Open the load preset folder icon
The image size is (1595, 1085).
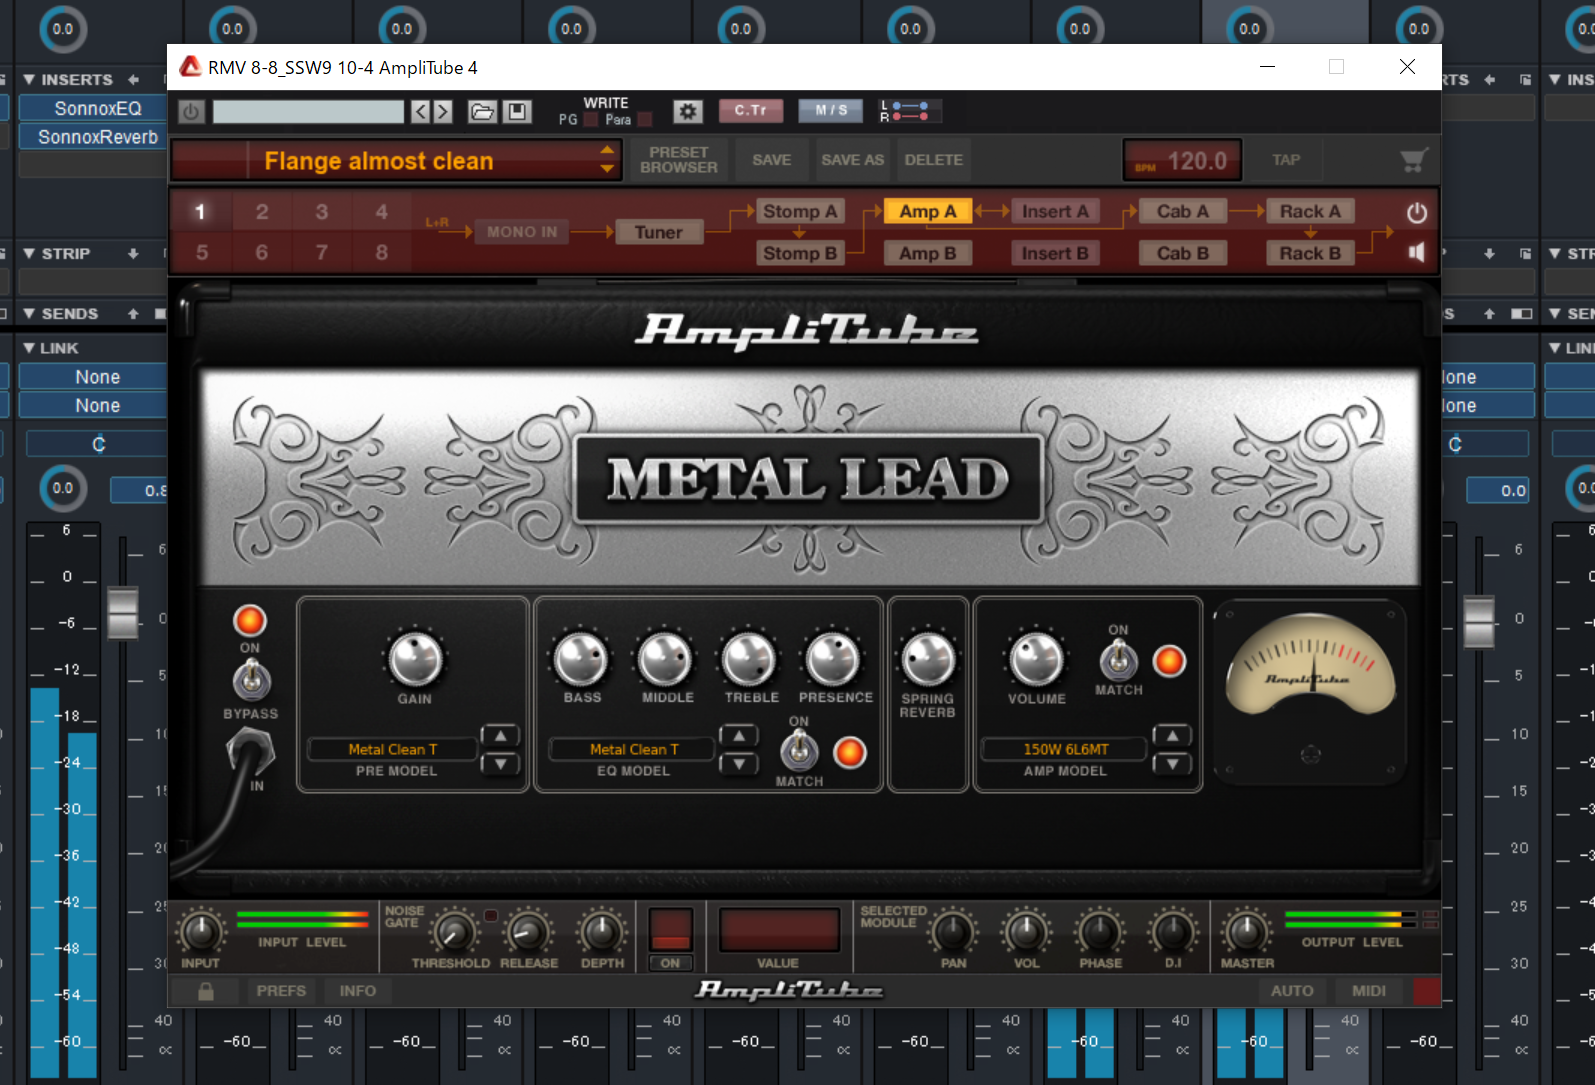pos(482,111)
